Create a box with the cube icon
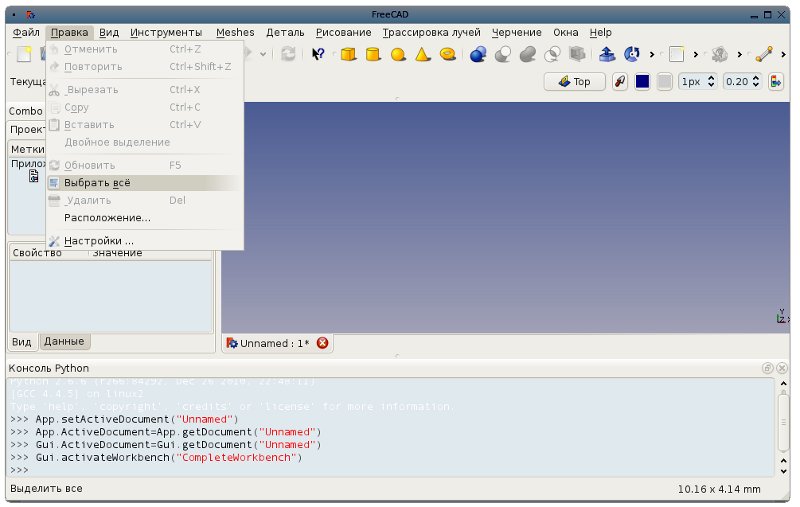Screen dimensions: 800x507 348,54
